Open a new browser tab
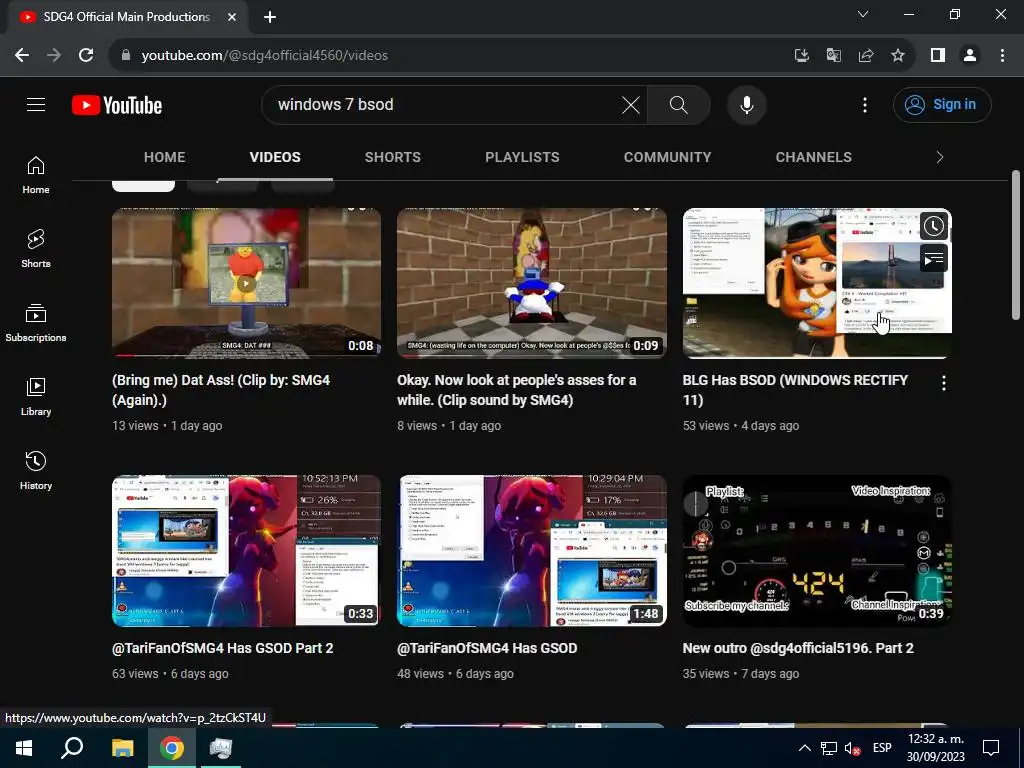1024x768 pixels. (270, 18)
